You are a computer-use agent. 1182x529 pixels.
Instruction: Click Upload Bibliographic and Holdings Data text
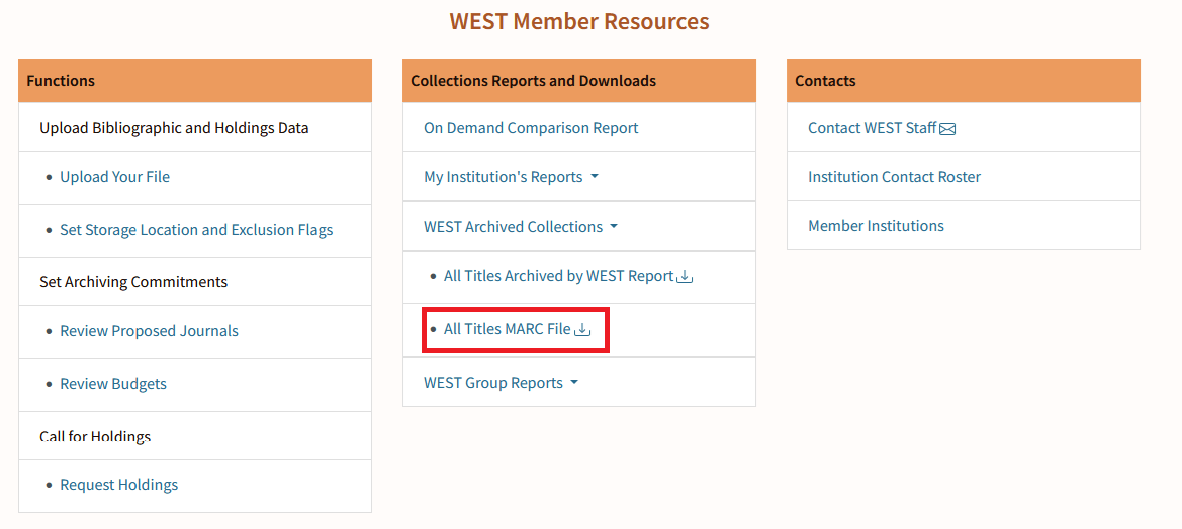(173, 128)
